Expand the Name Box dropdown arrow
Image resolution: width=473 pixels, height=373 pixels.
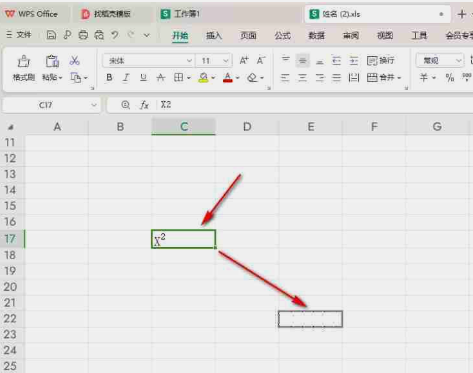94,105
